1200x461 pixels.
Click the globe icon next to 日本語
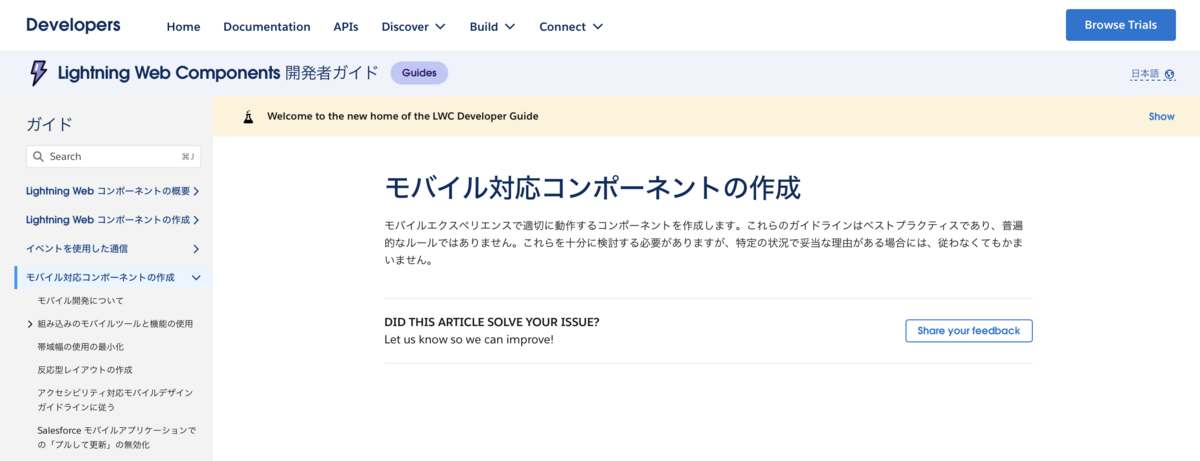click(1169, 74)
